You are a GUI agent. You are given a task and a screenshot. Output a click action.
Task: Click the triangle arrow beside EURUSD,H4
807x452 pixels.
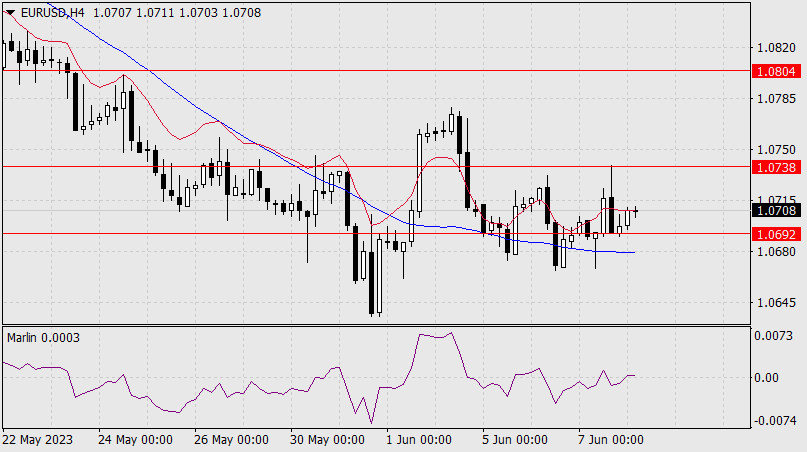(x=9, y=10)
